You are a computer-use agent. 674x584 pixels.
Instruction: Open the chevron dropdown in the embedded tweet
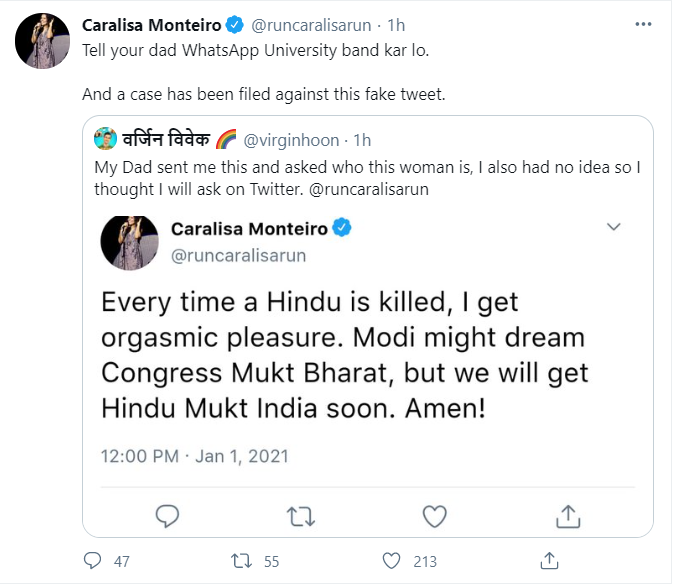pyautogui.click(x=616, y=228)
